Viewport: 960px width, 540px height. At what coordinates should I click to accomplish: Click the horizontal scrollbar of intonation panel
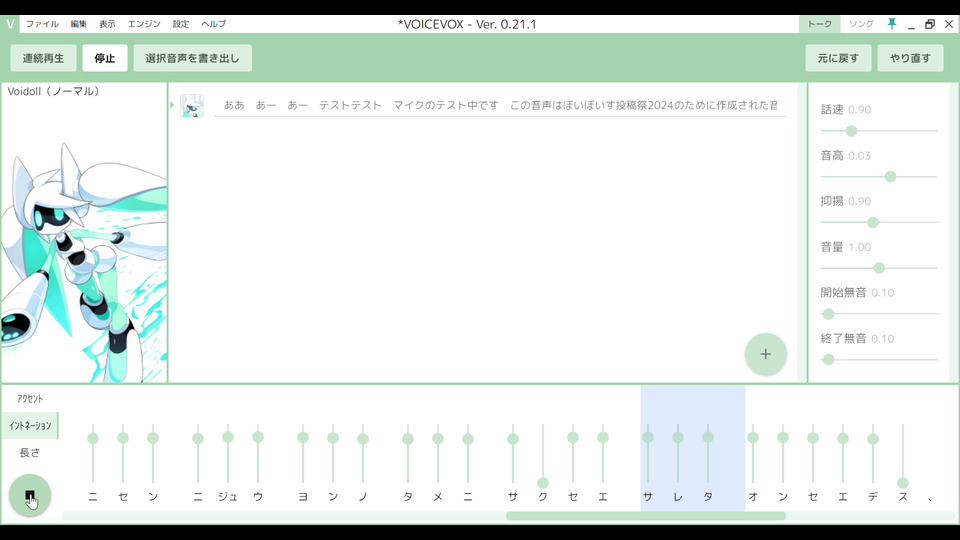click(x=645, y=516)
